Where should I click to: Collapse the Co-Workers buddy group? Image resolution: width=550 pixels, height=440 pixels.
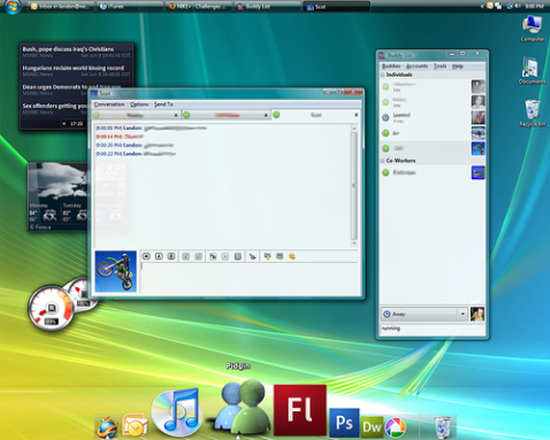point(383,160)
